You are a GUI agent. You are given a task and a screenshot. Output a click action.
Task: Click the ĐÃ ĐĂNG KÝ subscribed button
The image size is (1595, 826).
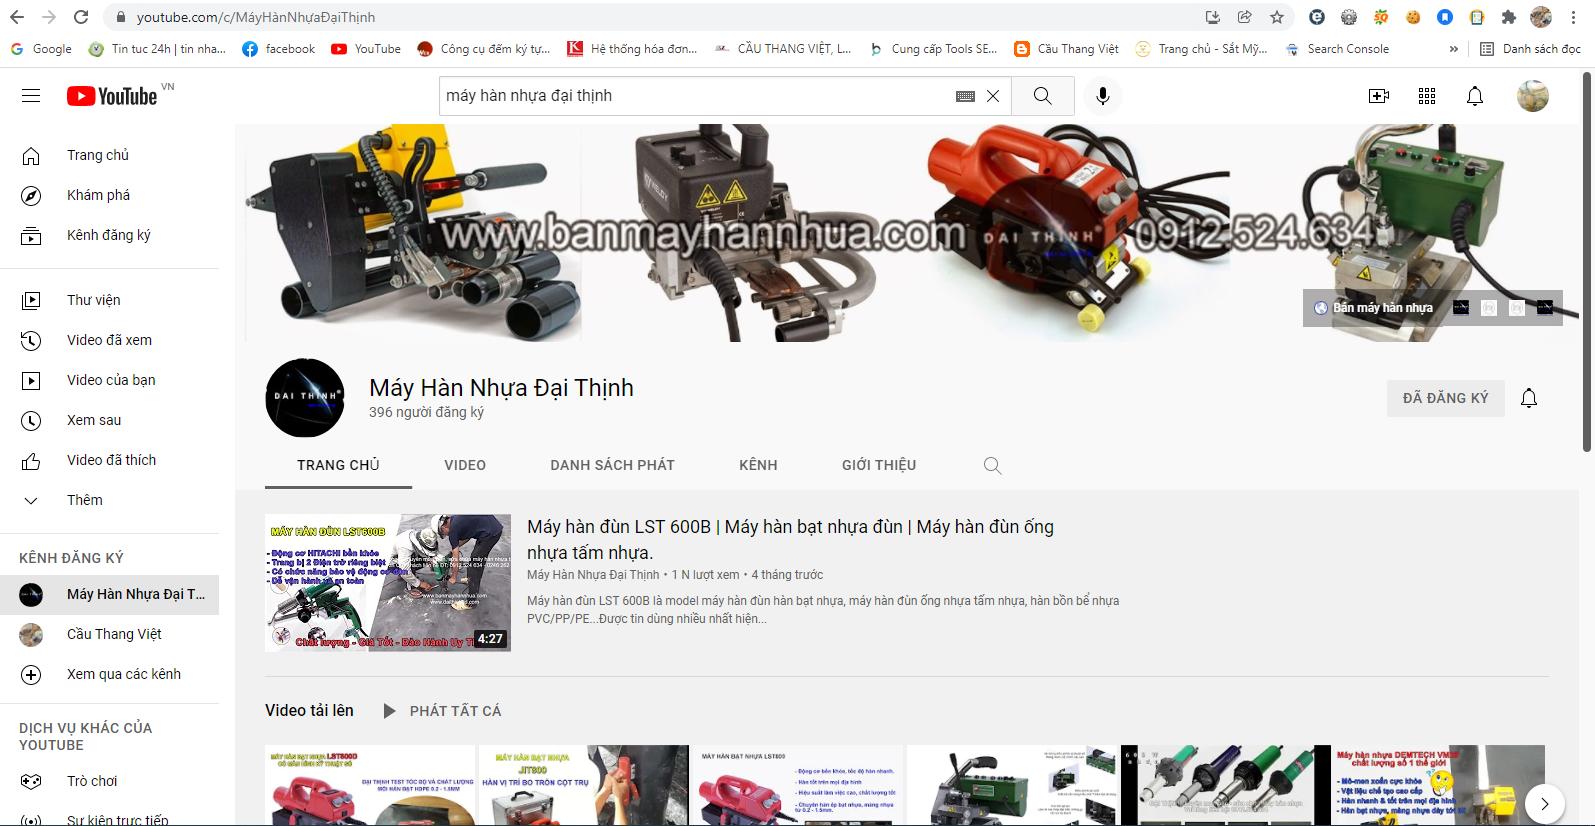pyautogui.click(x=1445, y=398)
